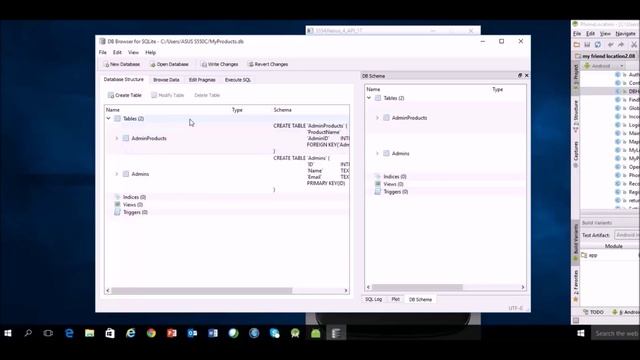
Task: Select Indices (0) in structure tree
Action: click(134, 197)
